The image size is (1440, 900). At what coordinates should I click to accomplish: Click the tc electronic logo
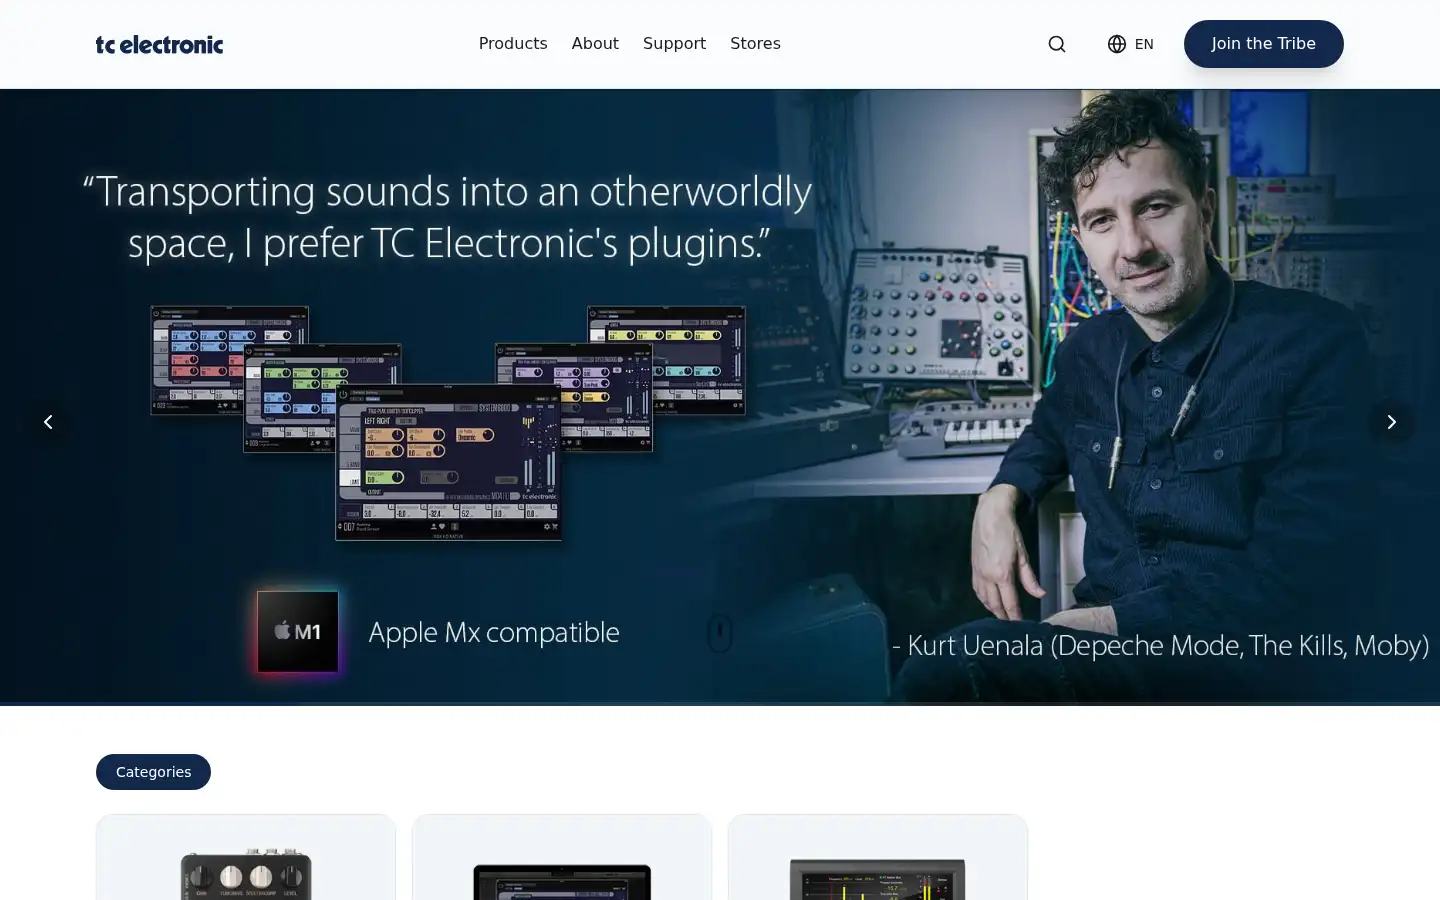point(159,44)
